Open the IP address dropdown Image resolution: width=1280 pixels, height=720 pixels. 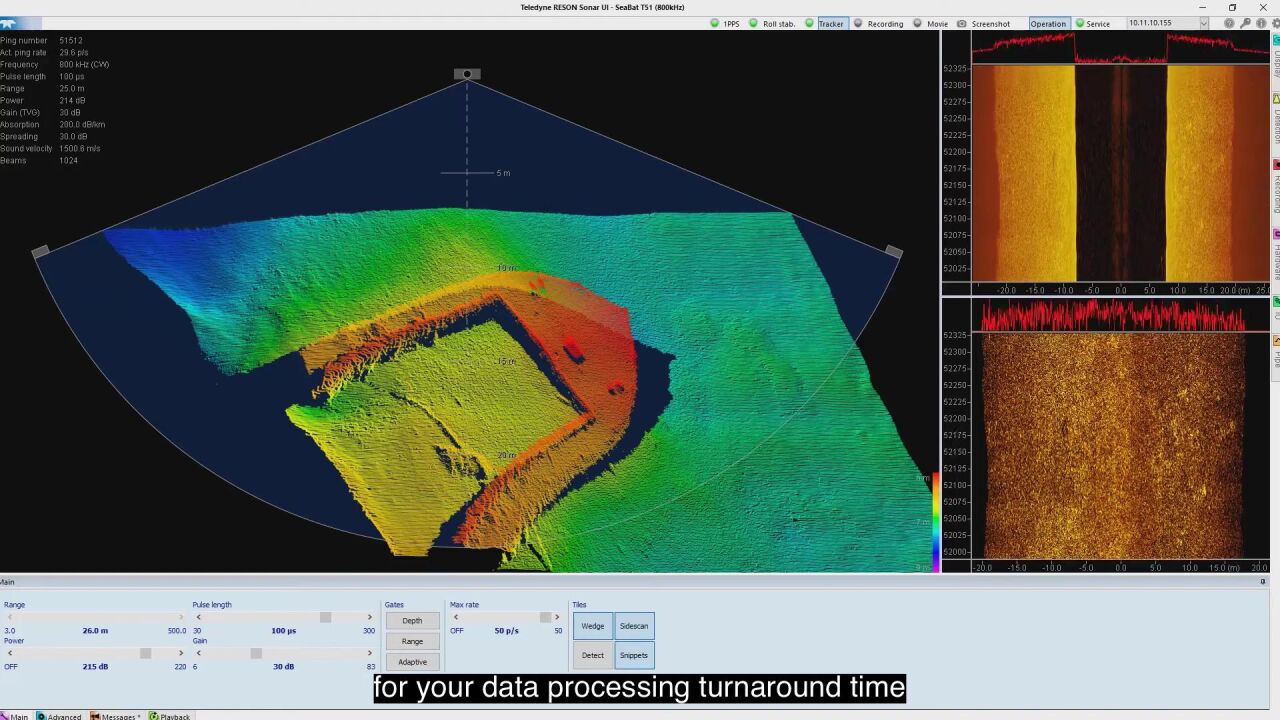point(1203,23)
